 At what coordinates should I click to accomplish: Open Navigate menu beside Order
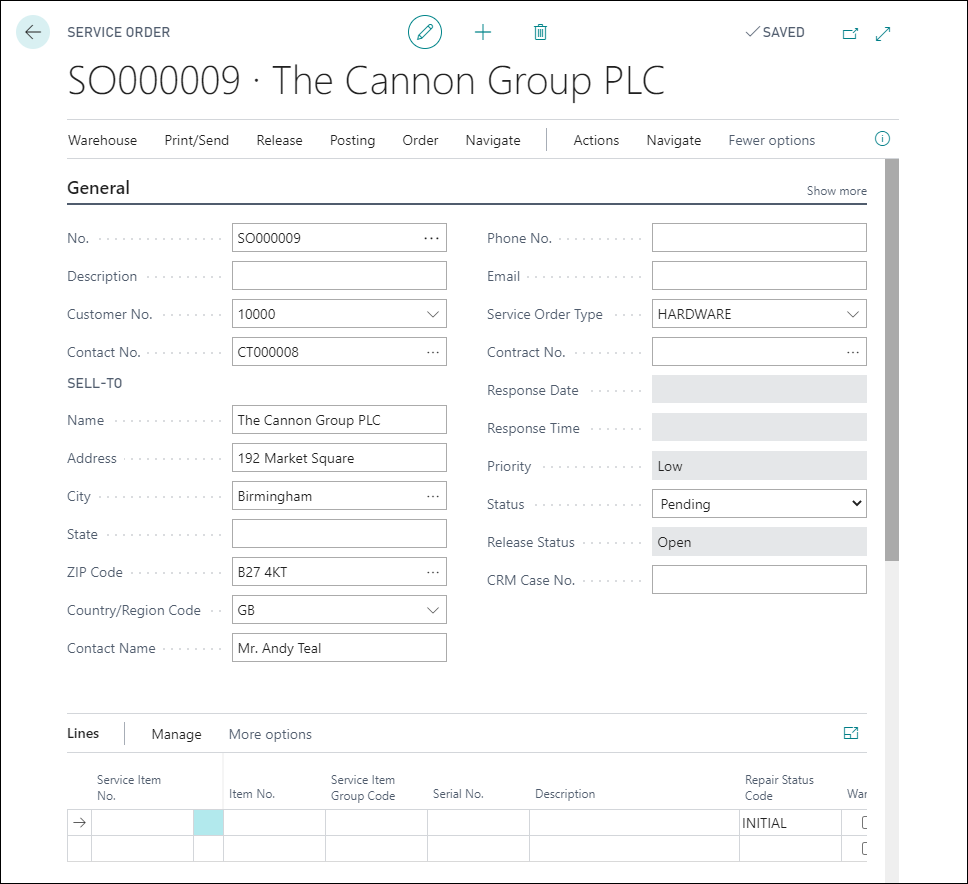click(x=493, y=140)
